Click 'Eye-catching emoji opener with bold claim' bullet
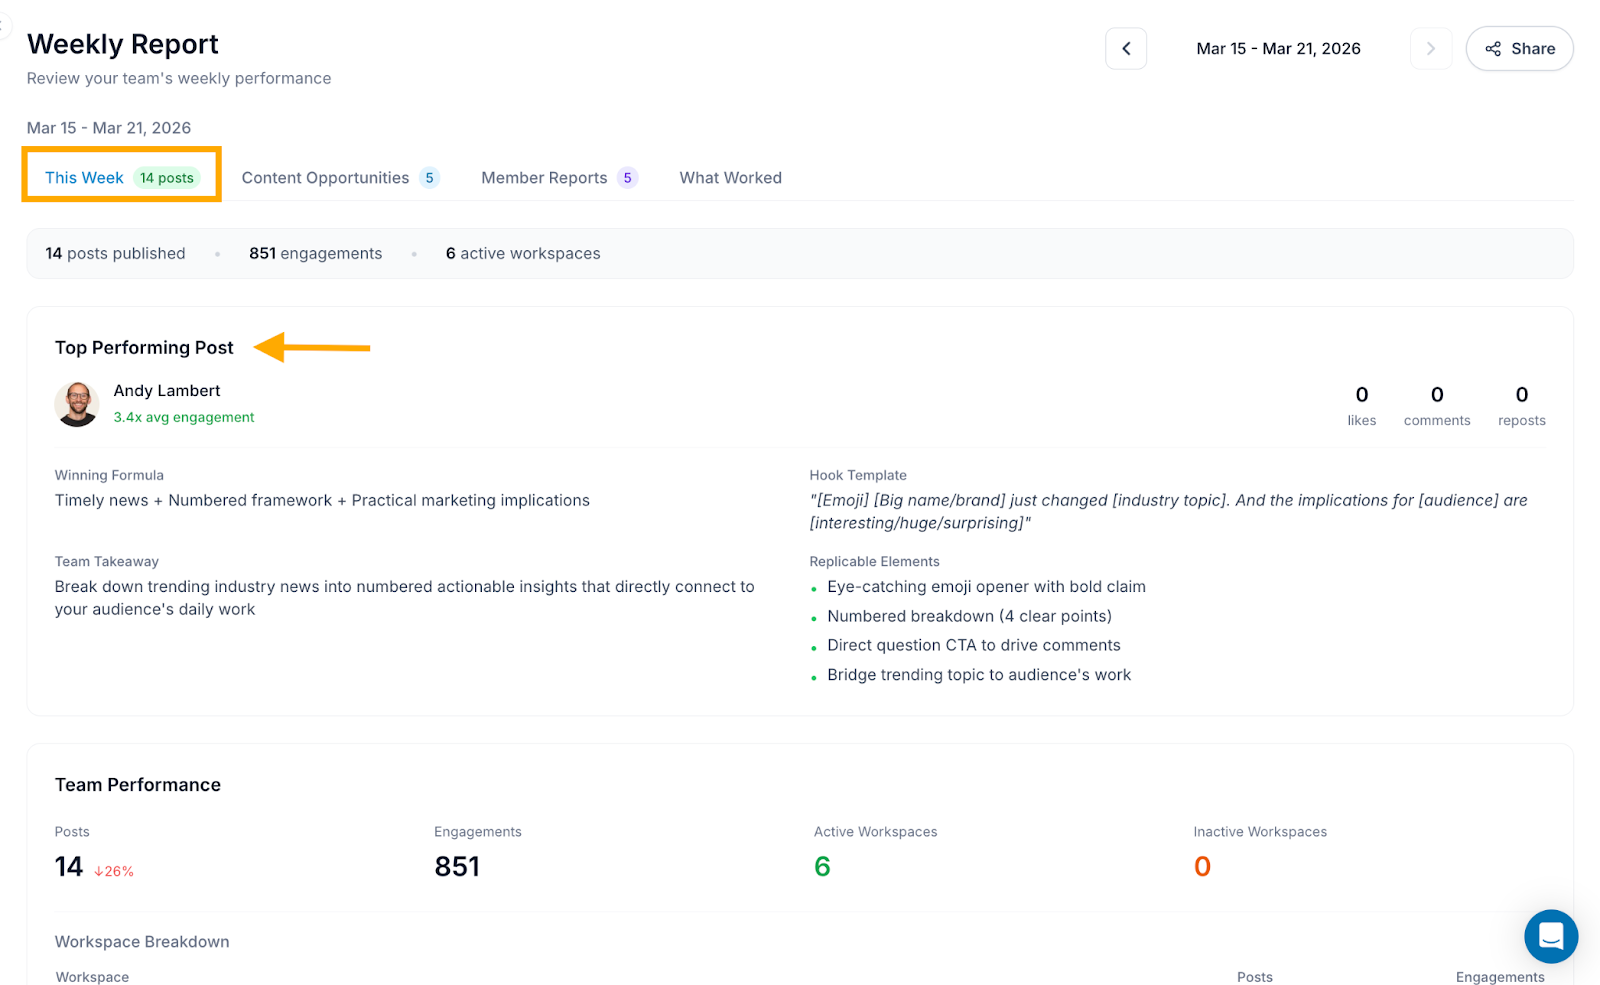 point(986,587)
